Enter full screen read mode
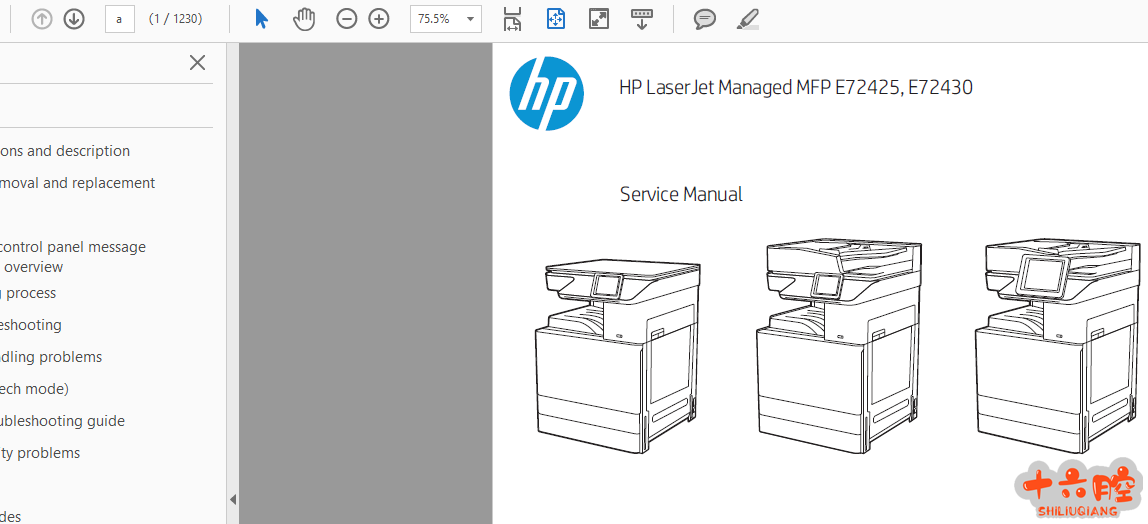The height and width of the screenshot is (524, 1148). [599, 19]
